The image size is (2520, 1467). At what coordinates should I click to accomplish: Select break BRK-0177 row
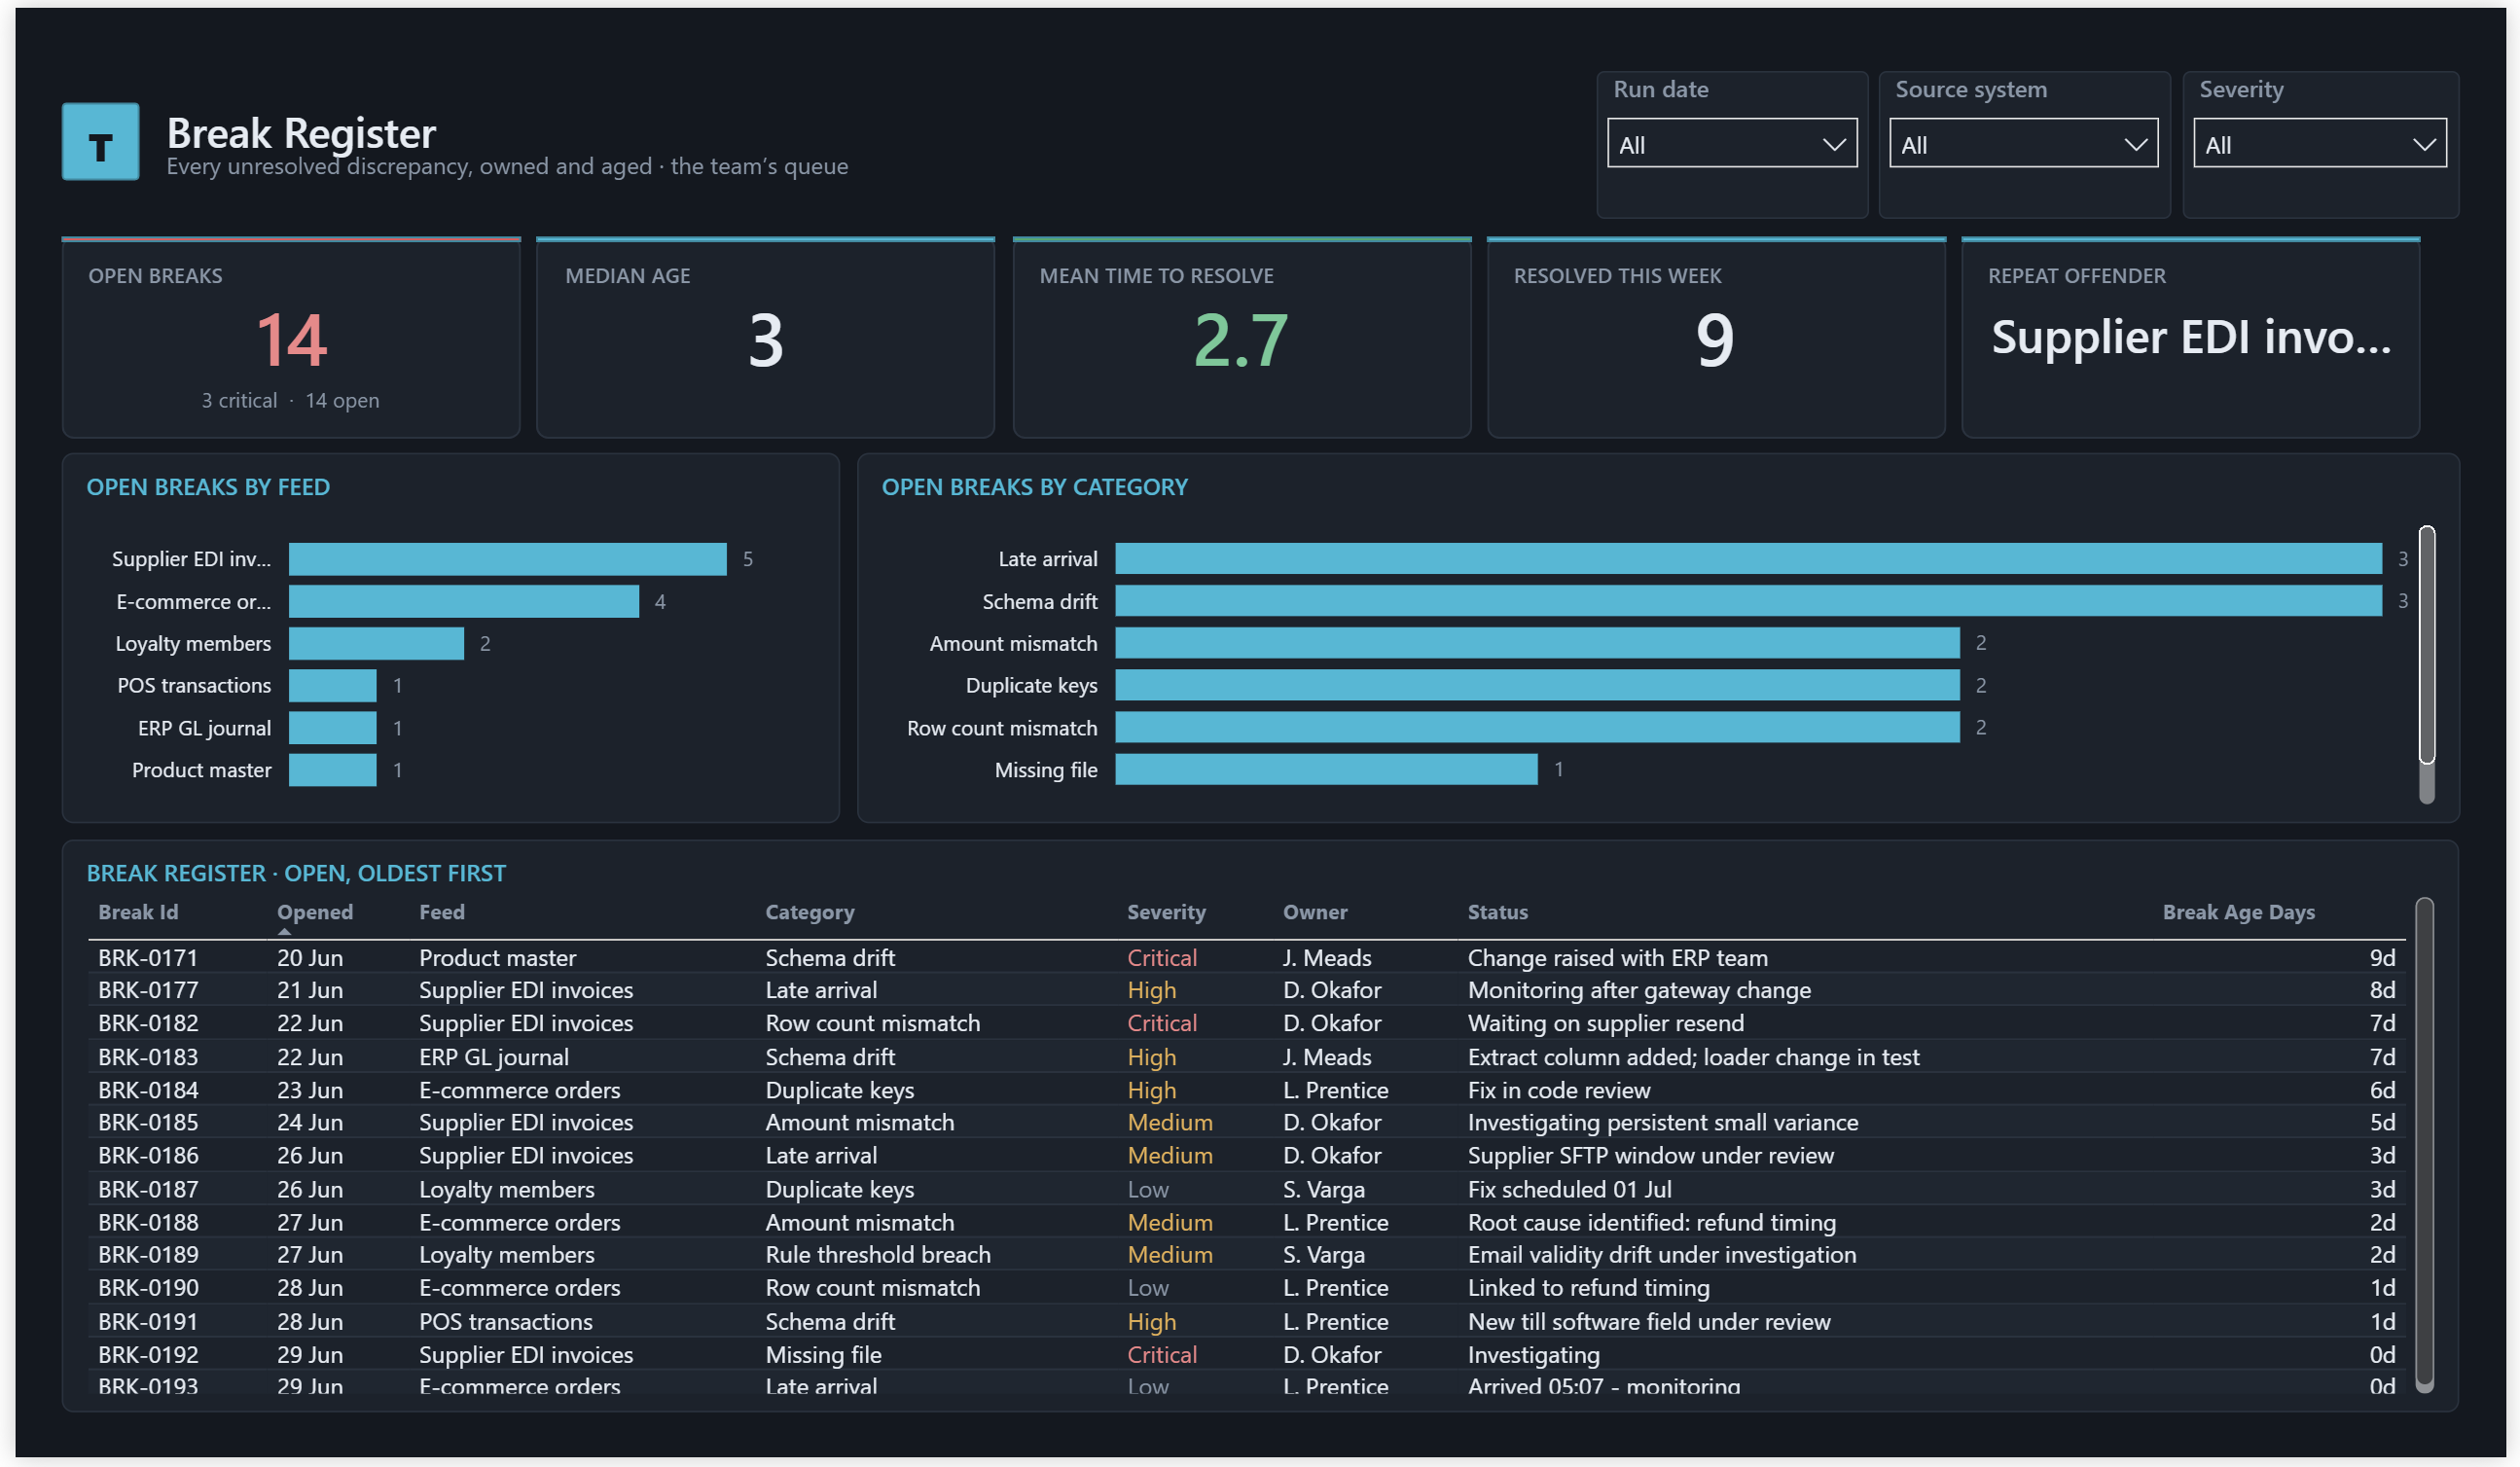(x=1246, y=990)
